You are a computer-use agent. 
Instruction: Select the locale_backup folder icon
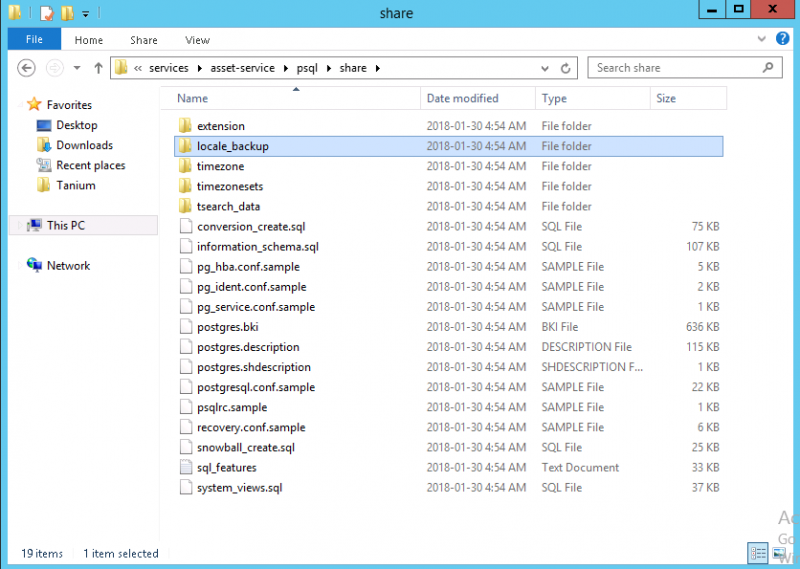[x=186, y=146]
